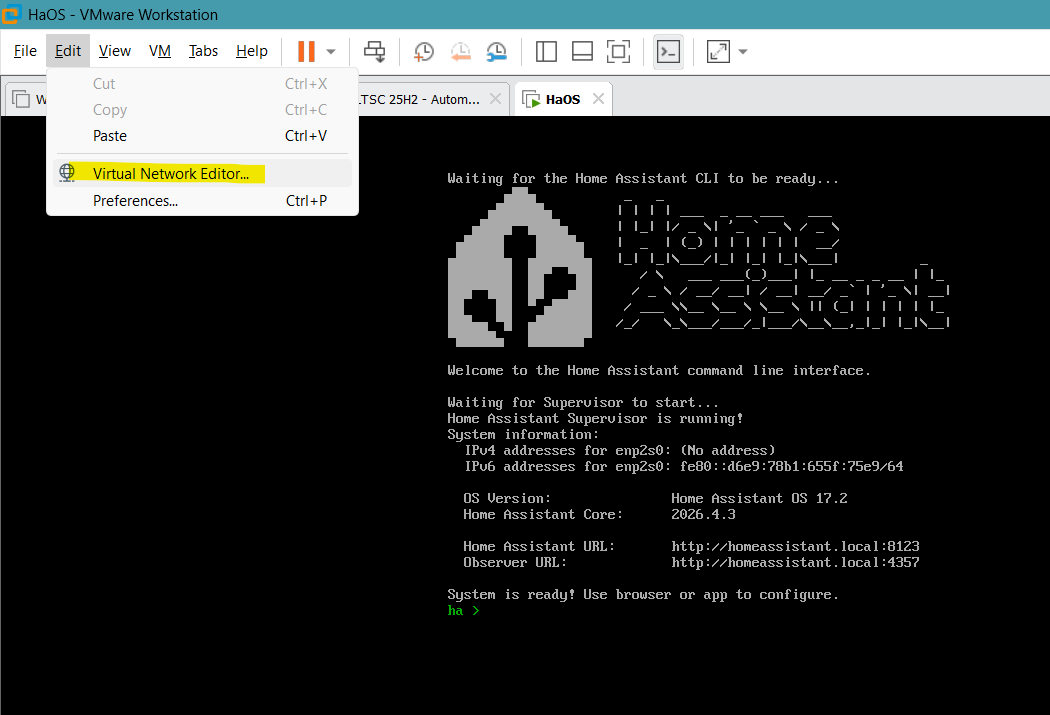Click the Home Assistant house logo
The width and height of the screenshot is (1050, 715).
[x=520, y=267]
